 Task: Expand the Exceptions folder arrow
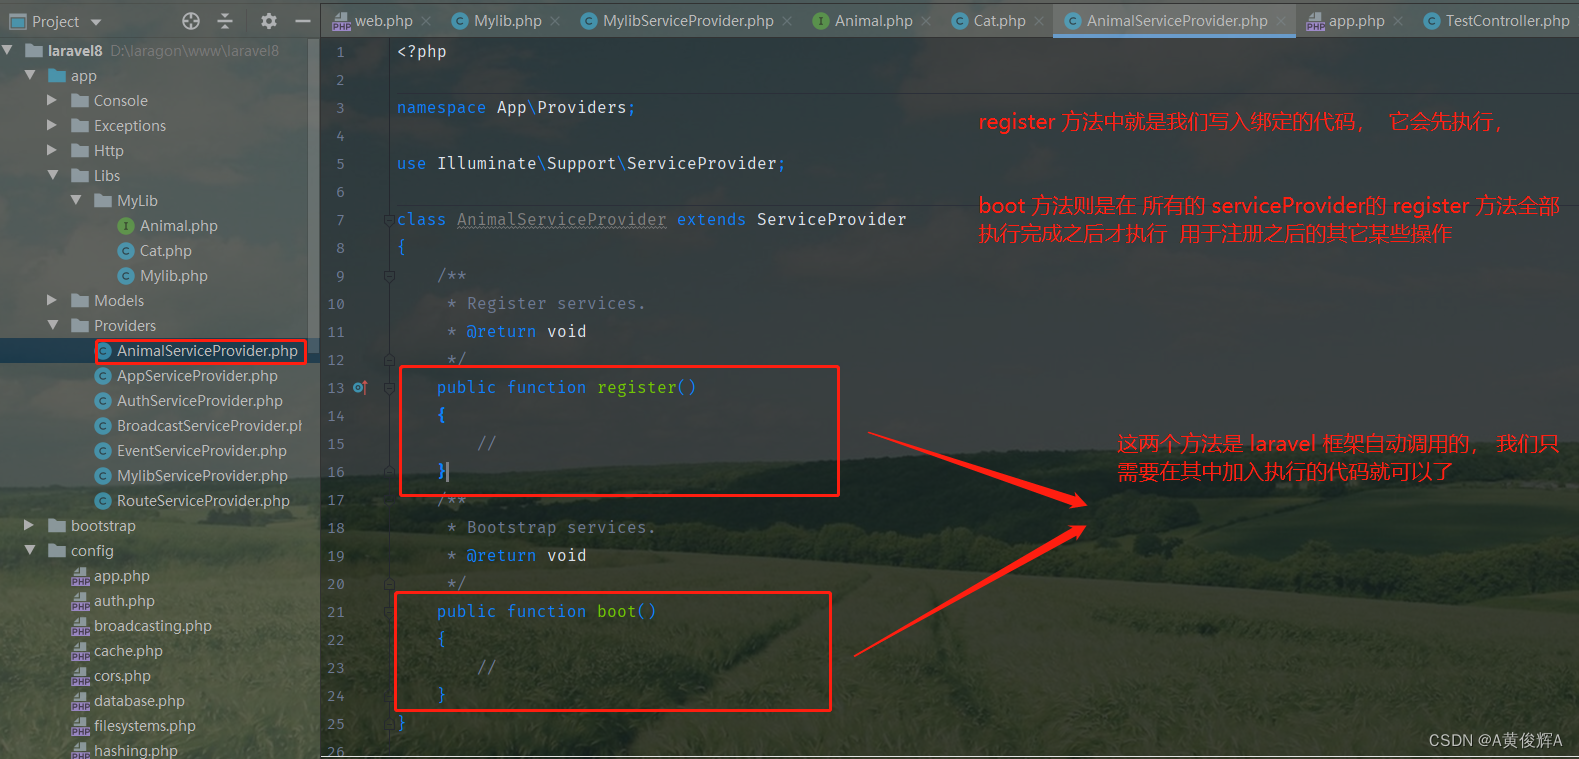[52, 125]
